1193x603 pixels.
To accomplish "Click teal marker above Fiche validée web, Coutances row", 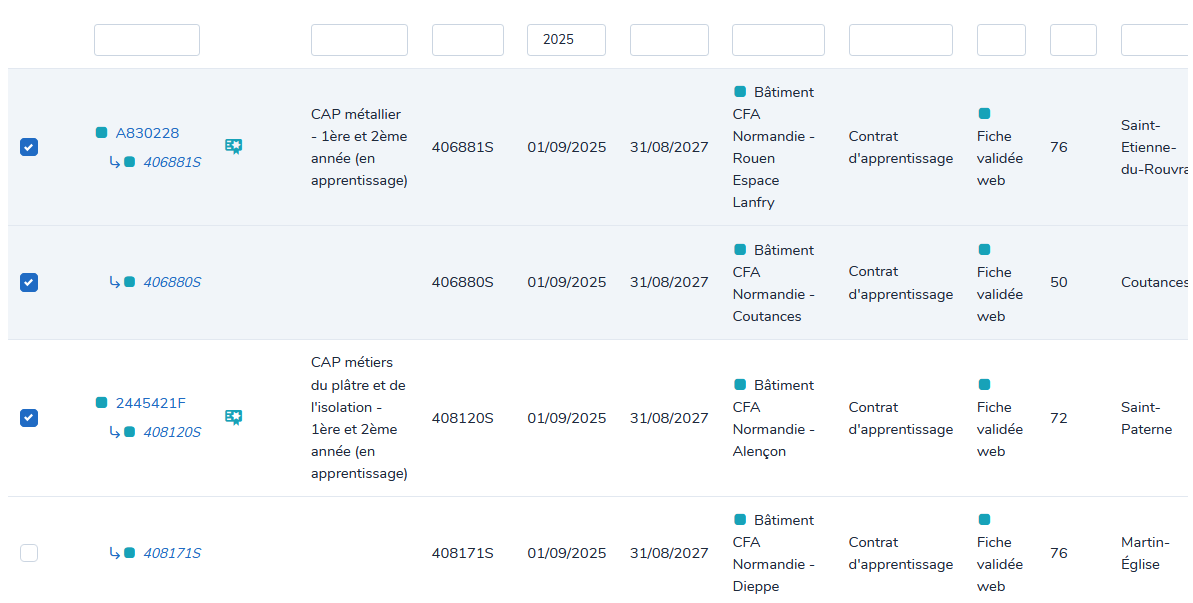I will click(x=984, y=250).
